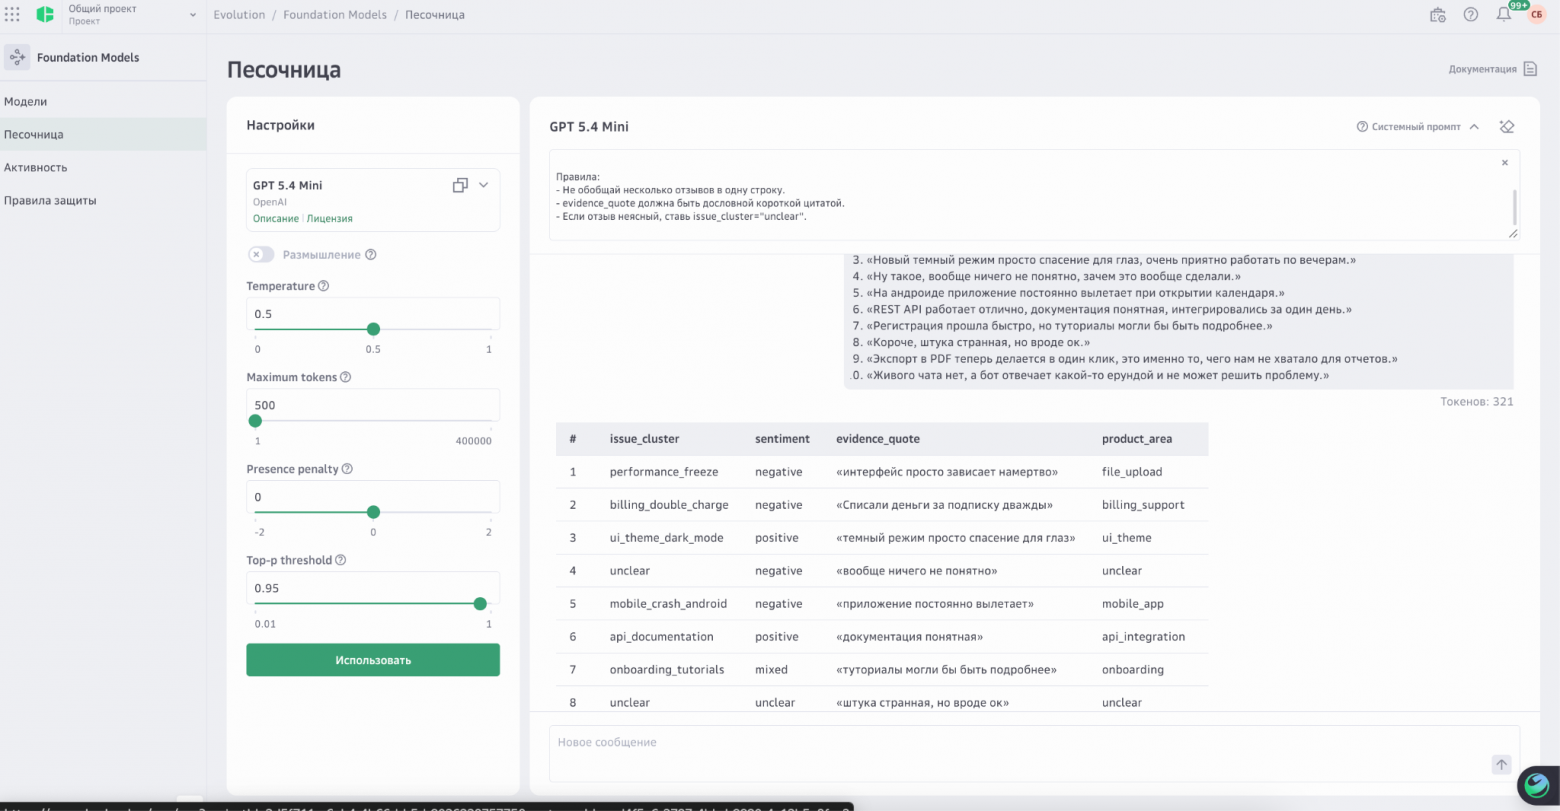
Task: Click the Presence penalty slider handle
Action: (x=373, y=512)
